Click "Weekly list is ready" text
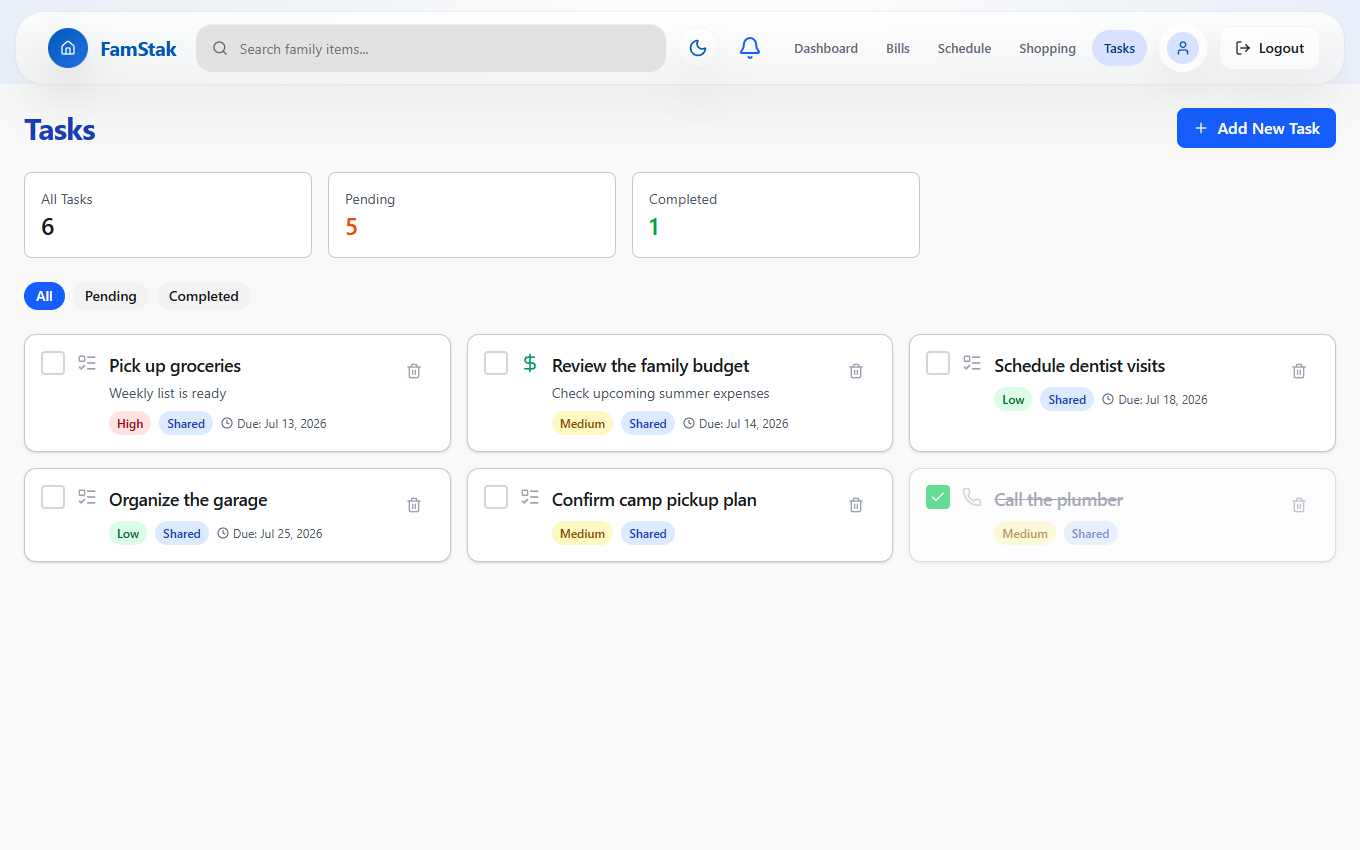Image resolution: width=1360 pixels, height=850 pixels. tap(168, 393)
